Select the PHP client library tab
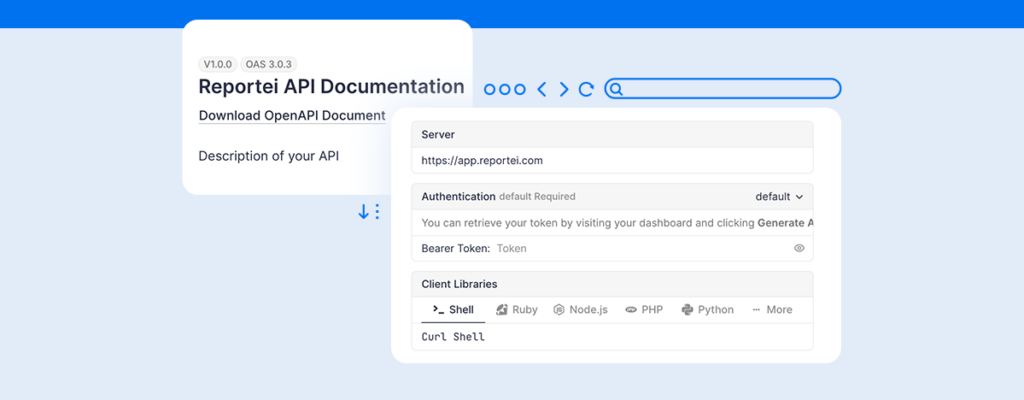 pyautogui.click(x=644, y=310)
